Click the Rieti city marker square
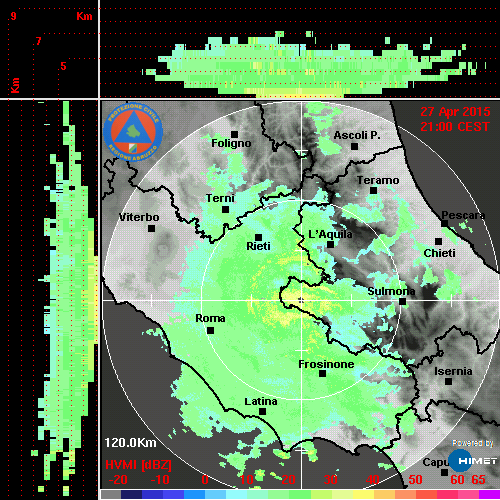The width and height of the screenshot is (500, 500). [x=258, y=237]
